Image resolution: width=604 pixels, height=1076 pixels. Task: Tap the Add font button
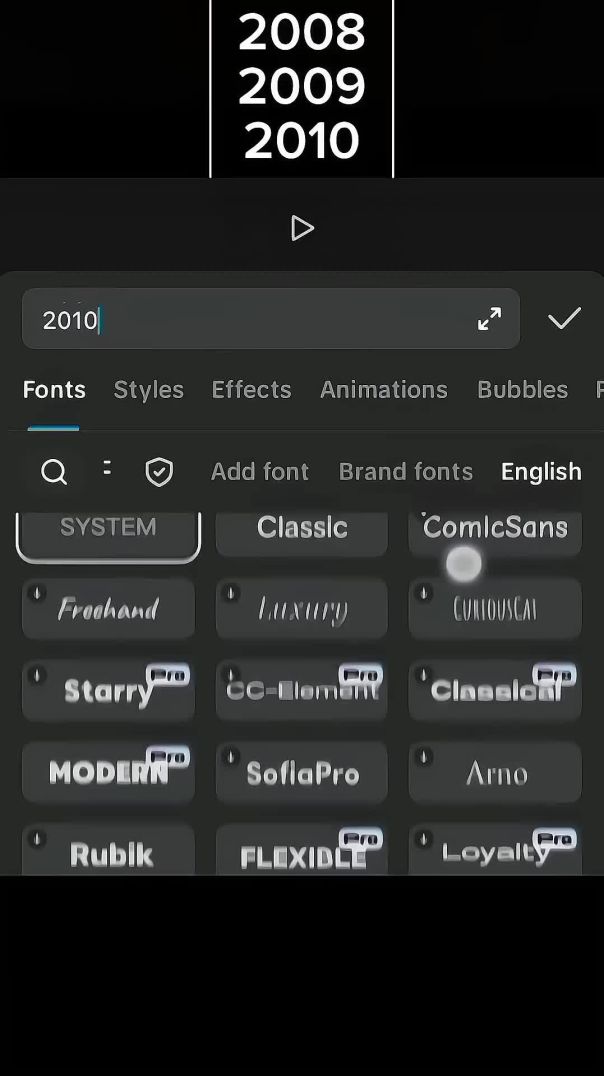click(259, 472)
